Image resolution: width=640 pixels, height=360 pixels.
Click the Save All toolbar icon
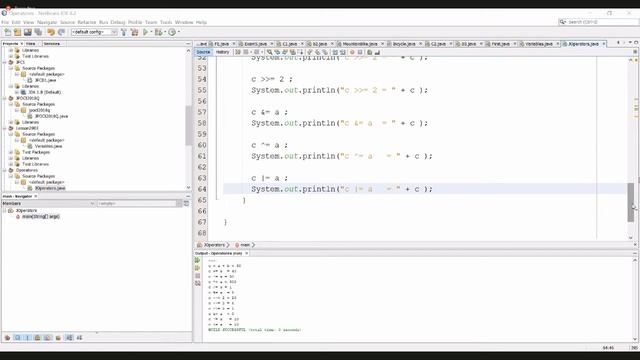[x=38, y=32]
